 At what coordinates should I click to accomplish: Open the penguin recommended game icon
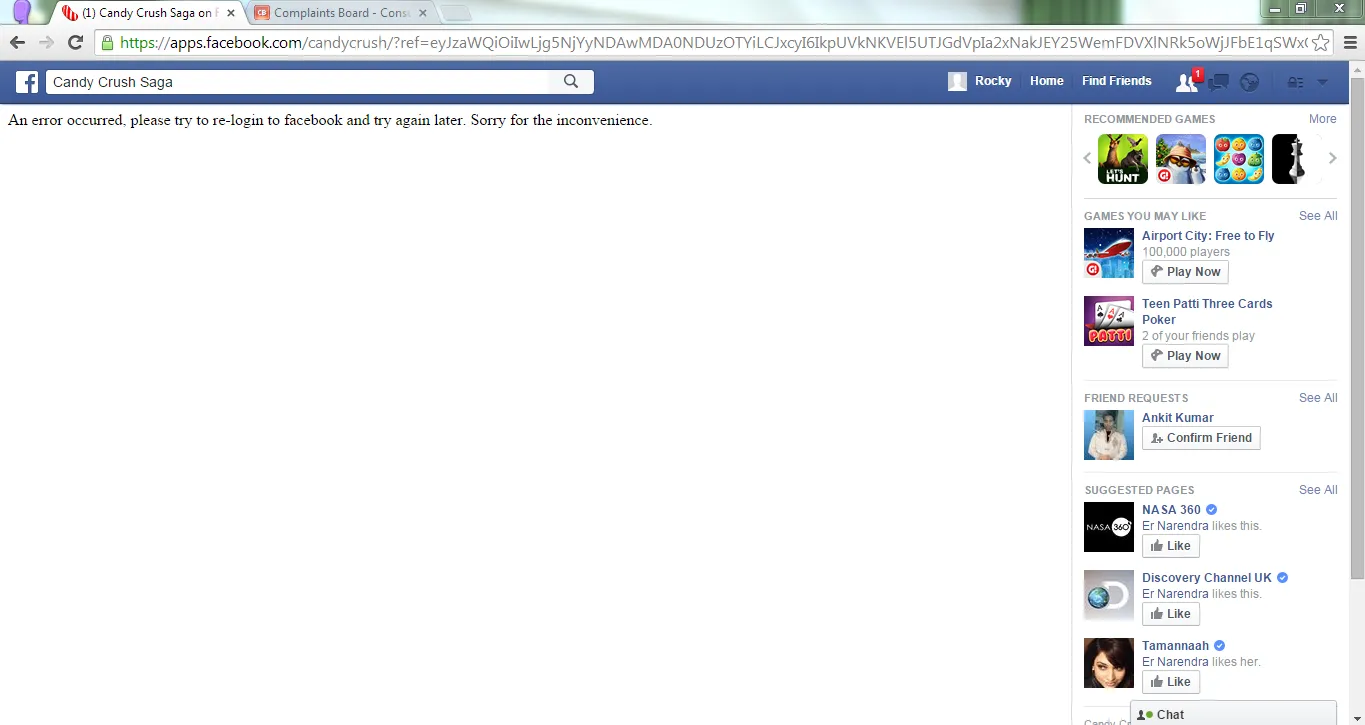coord(1181,159)
